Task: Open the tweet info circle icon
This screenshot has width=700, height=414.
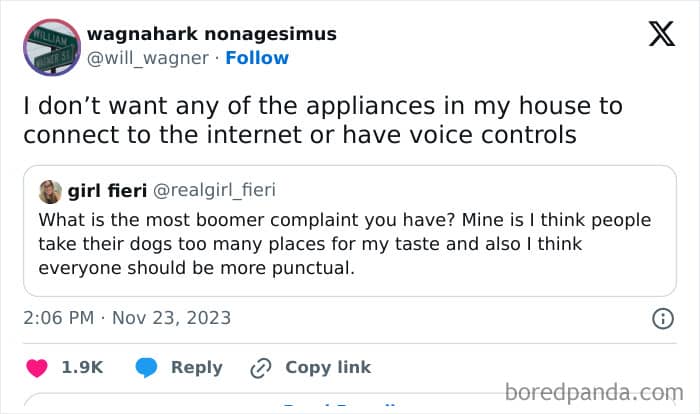Action: pos(662,319)
